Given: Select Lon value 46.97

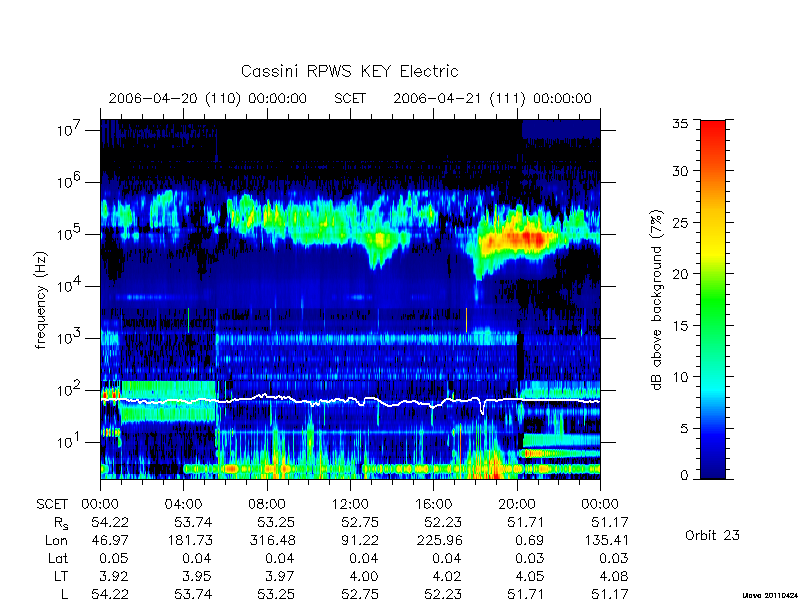Looking at the screenshot, I should click(110, 540).
